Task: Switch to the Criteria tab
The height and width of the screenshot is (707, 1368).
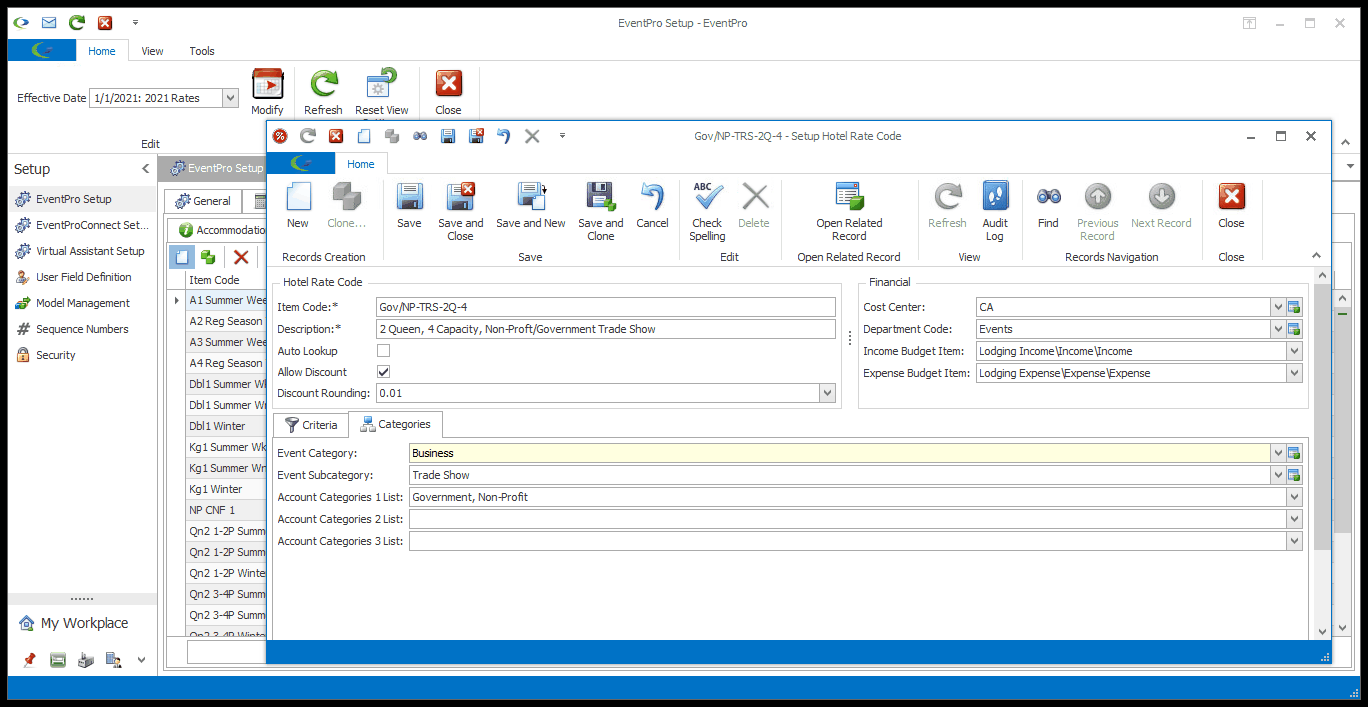Action: (311, 425)
